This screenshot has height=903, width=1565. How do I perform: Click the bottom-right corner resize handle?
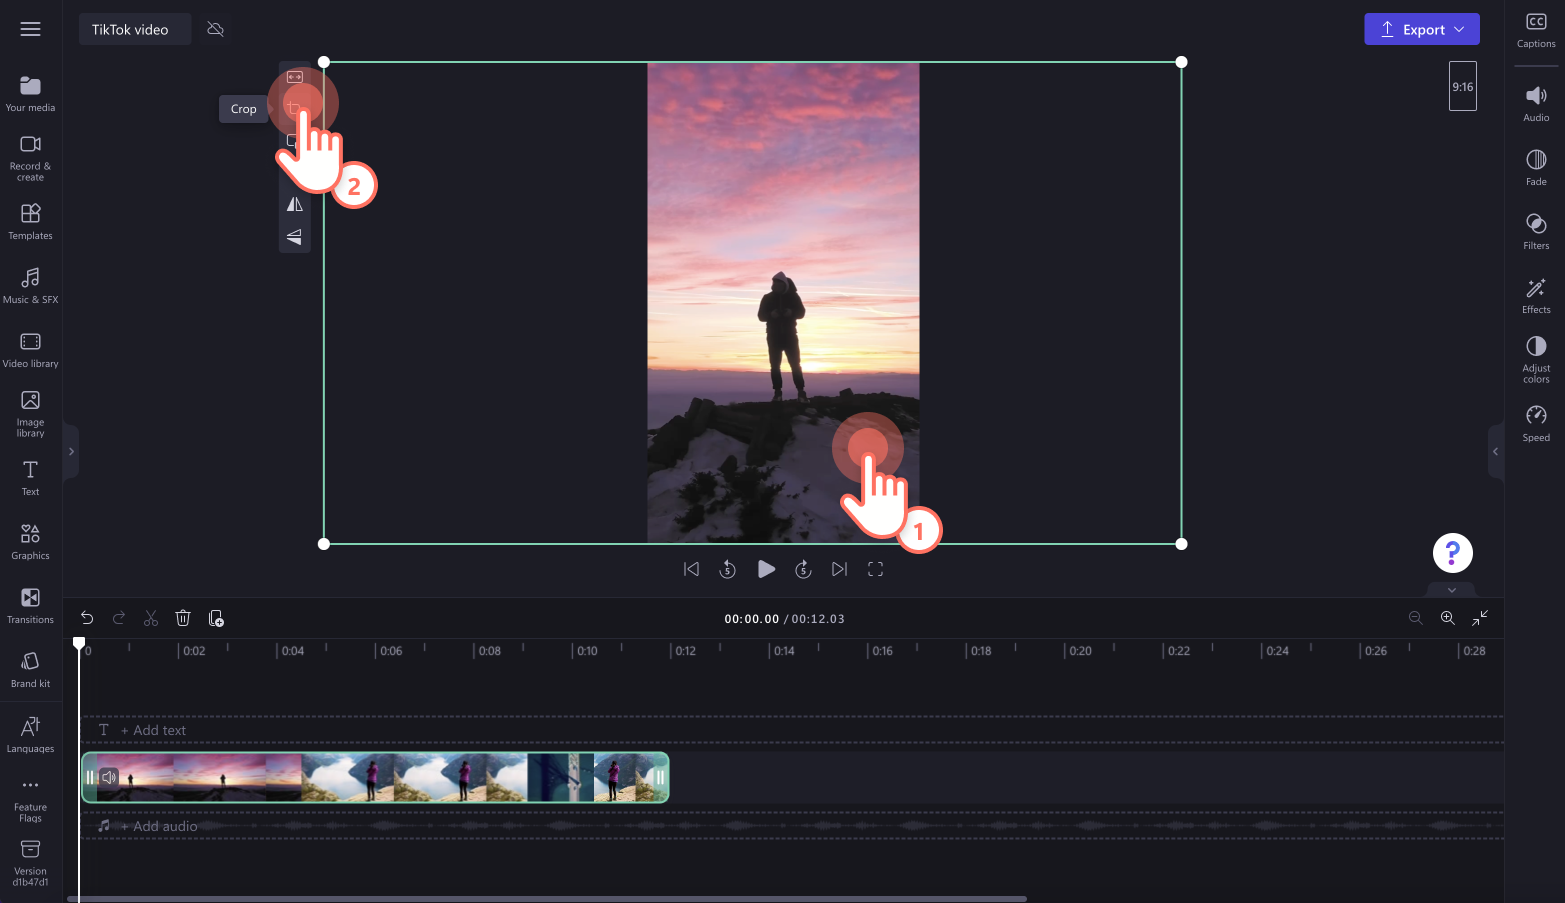pyautogui.click(x=1182, y=544)
